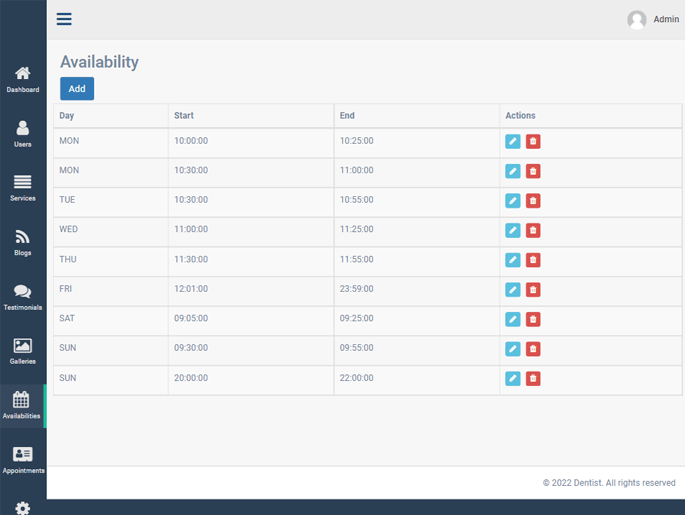The image size is (685, 515).
Task: Delete the SAT 09:05:00 availability entry
Action: point(533,319)
